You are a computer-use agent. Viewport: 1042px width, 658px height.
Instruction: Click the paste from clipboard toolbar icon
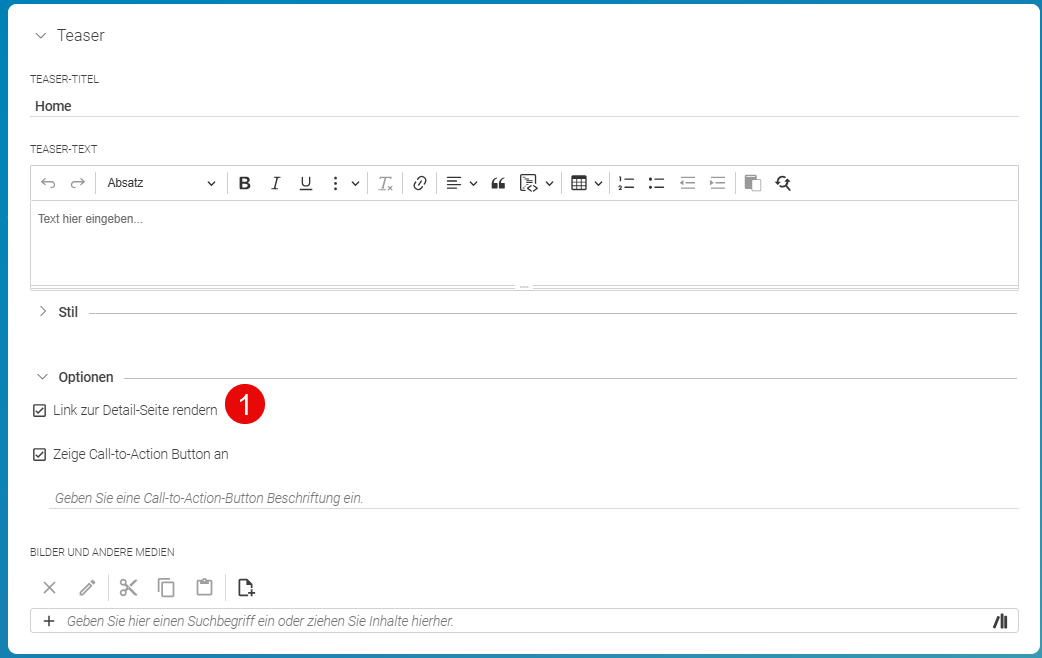coord(752,183)
